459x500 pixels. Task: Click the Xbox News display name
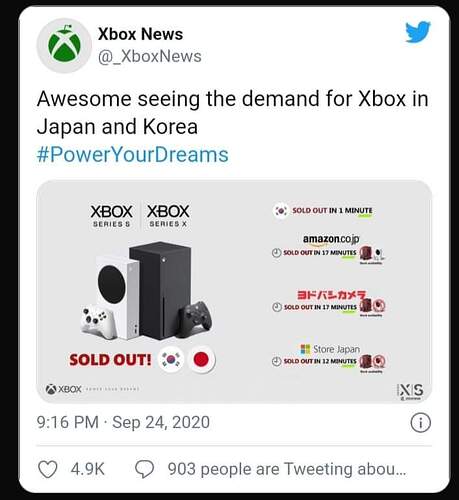[x=140, y=34]
